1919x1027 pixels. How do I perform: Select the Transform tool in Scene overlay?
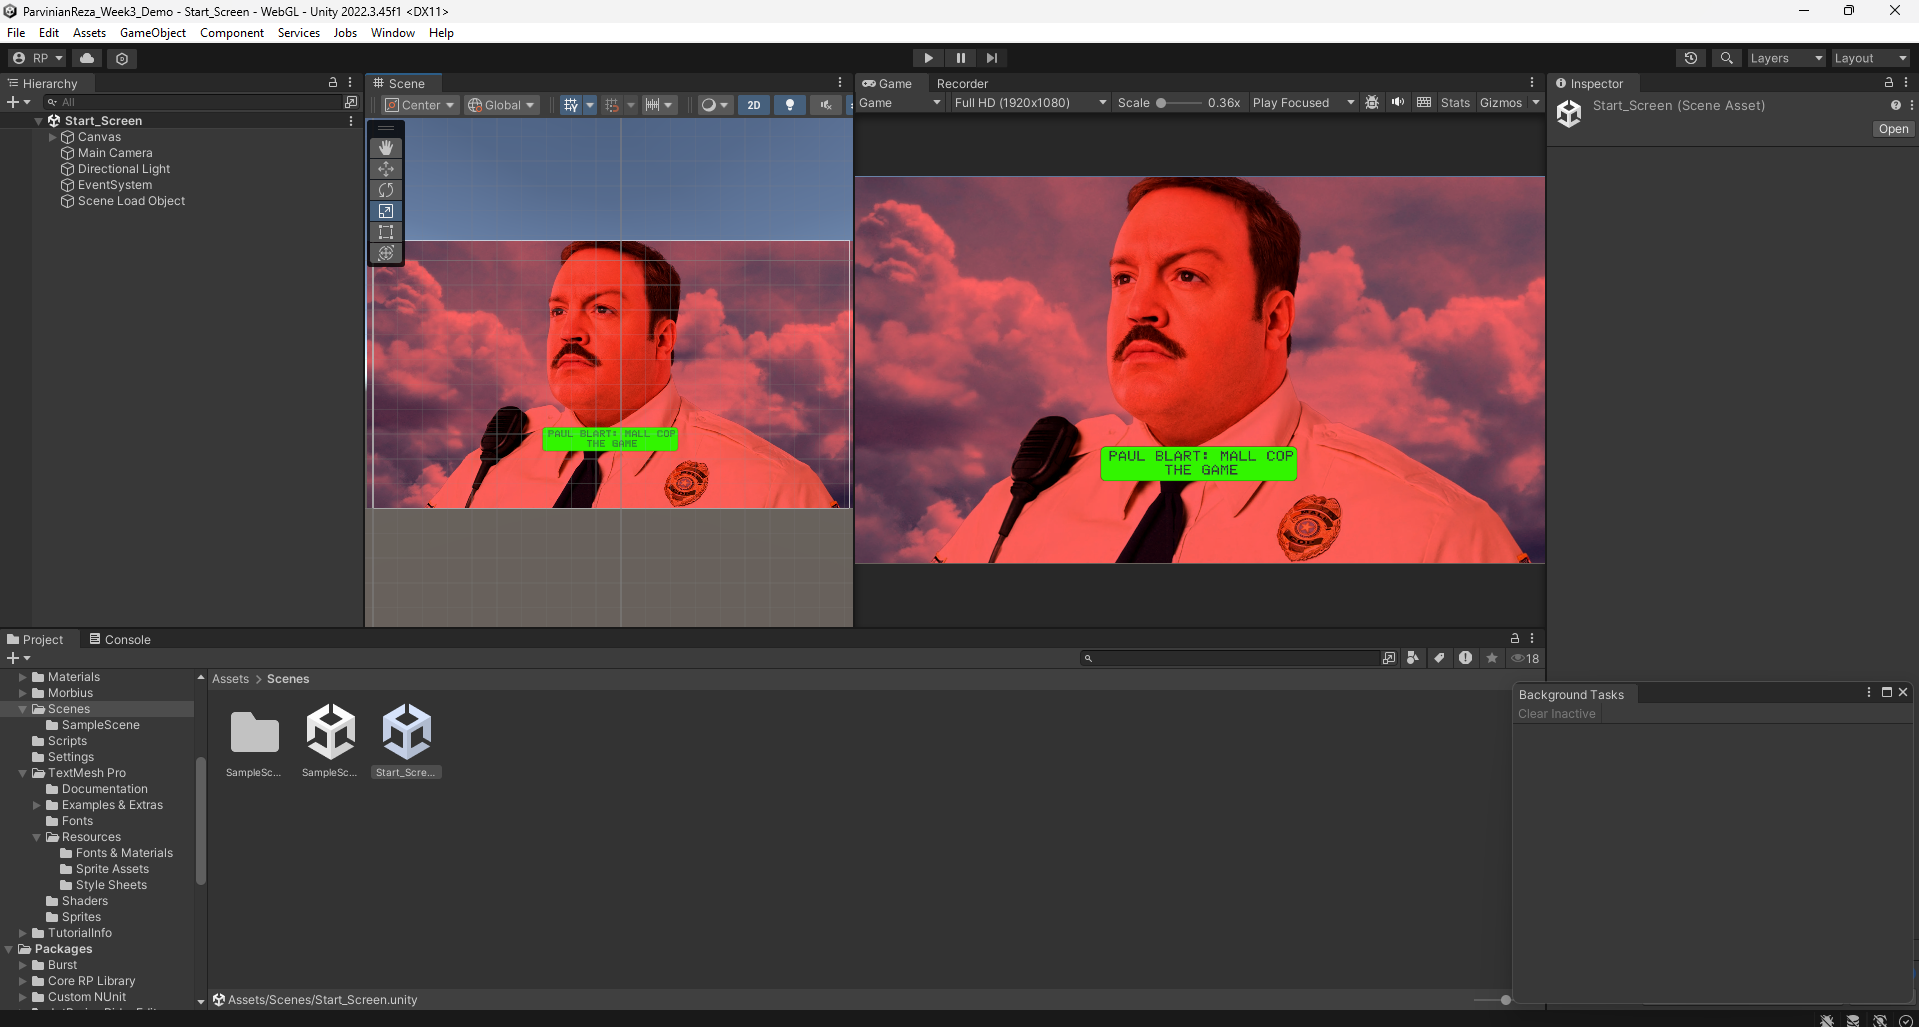[386, 253]
